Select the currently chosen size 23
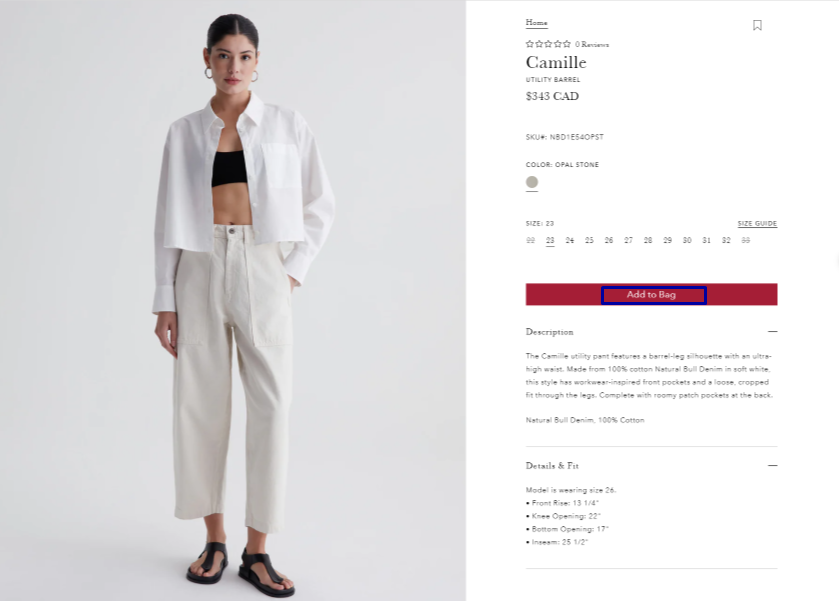Screen dimensions: 839x601 click(550, 240)
